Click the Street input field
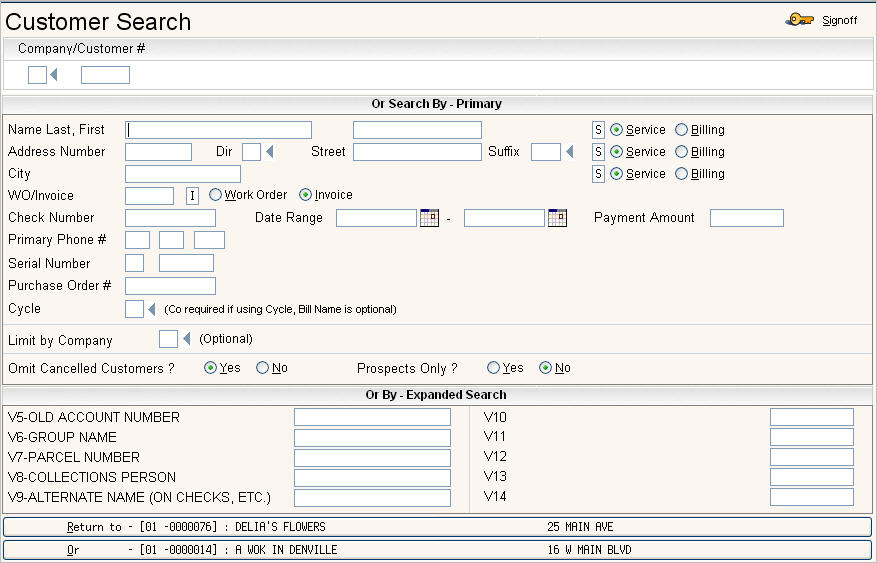This screenshot has width=877, height=563. tap(417, 152)
